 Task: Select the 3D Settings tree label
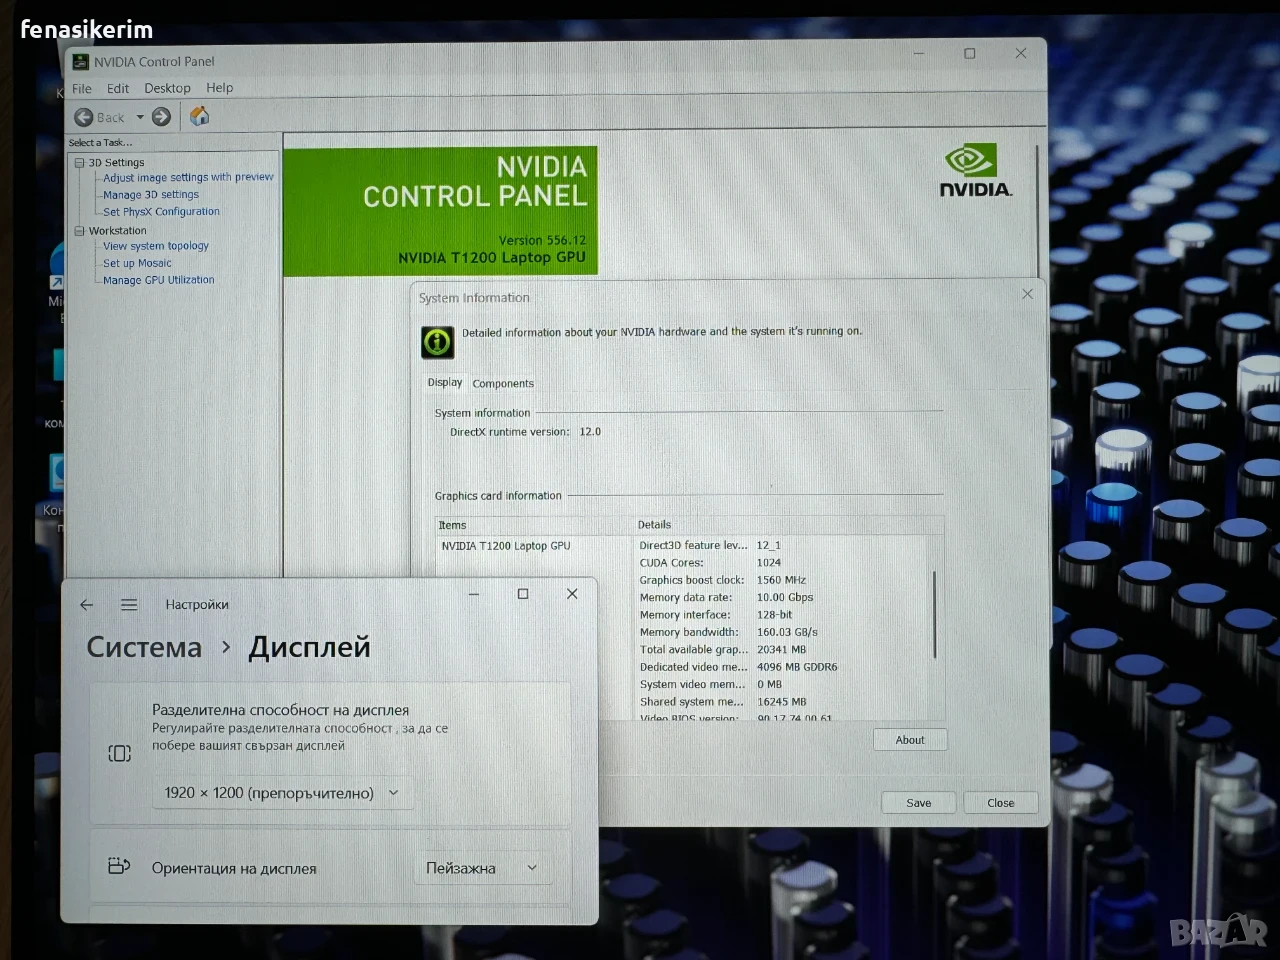(x=116, y=163)
